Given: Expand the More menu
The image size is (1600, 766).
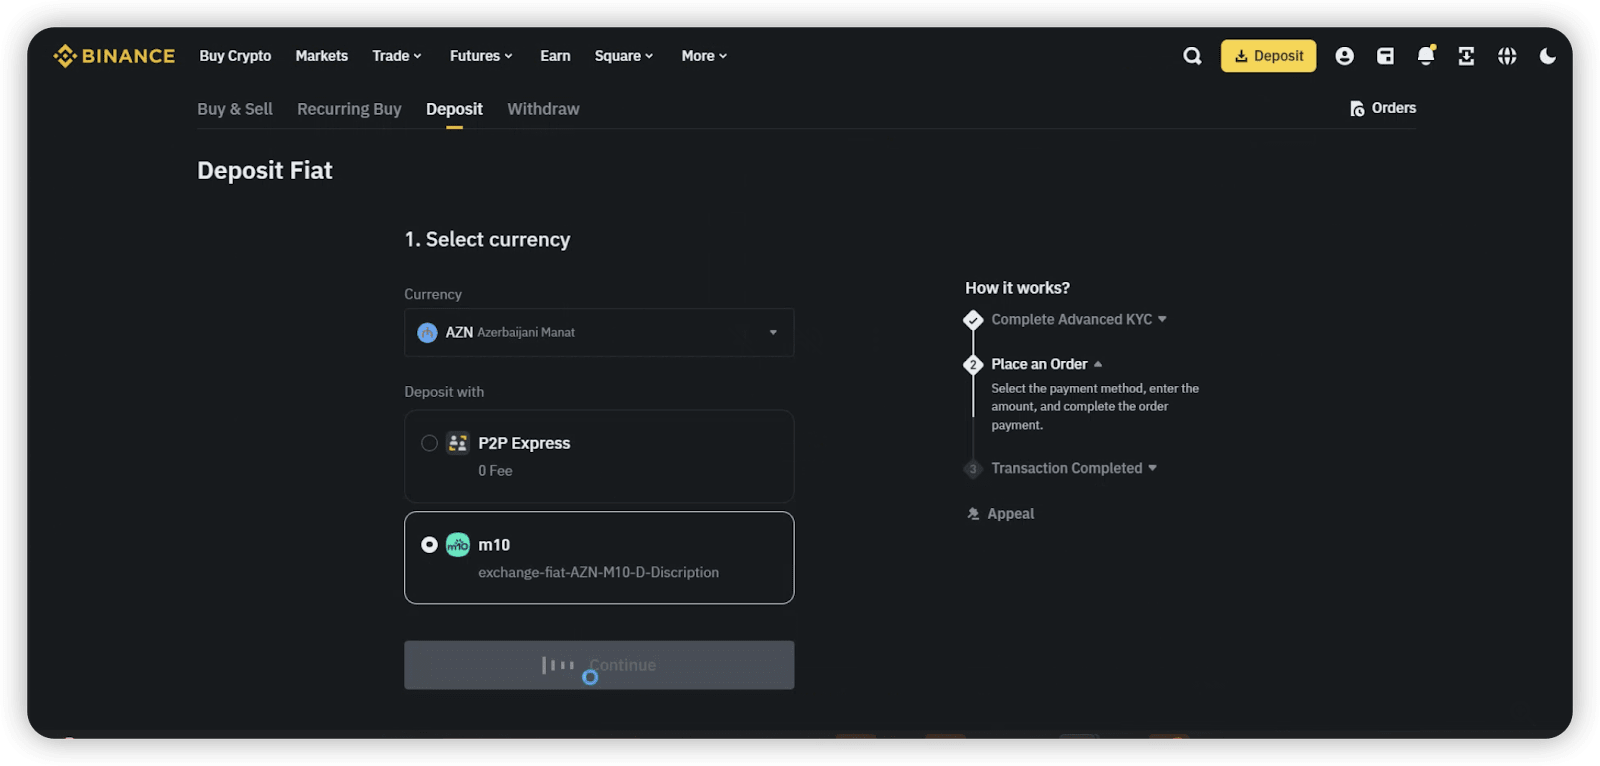Looking at the screenshot, I should point(704,56).
